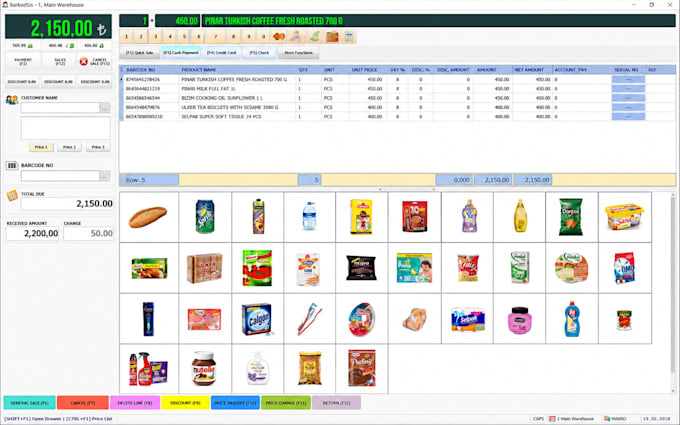This screenshot has height=425, width=680.
Task: Add the OMO detergent product
Action: [x=624, y=268]
